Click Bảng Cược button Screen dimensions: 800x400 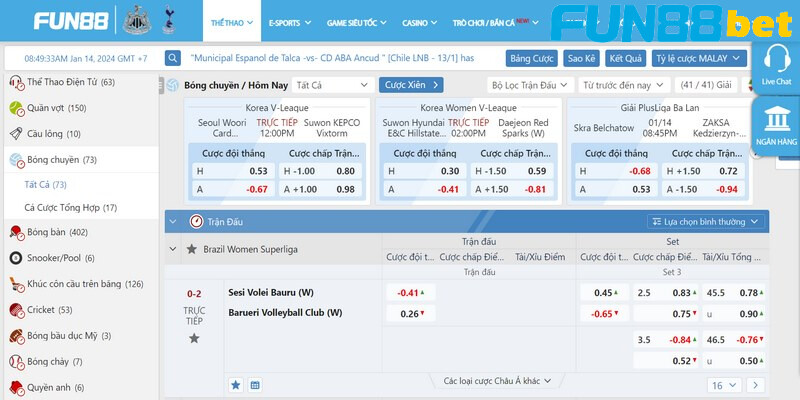(x=532, y=58)
